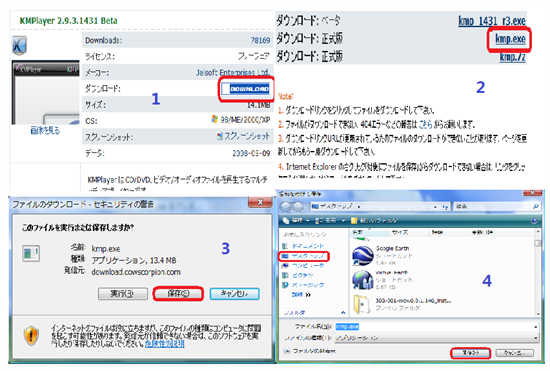
Task: Select コンピュータ in favorite links
Action: pos(304,265)
